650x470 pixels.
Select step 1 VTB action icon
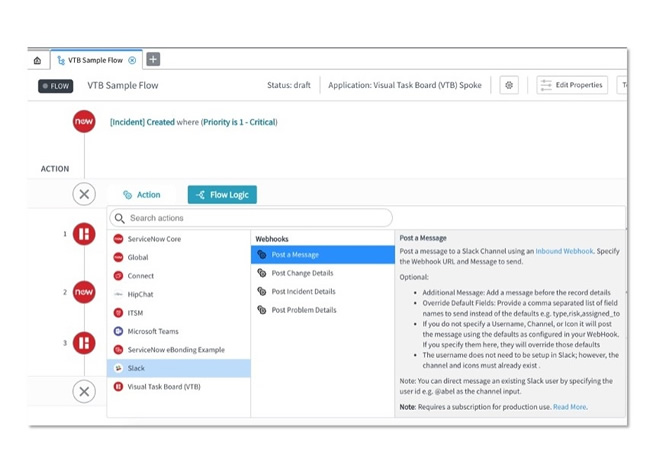[x=84, y=234]
